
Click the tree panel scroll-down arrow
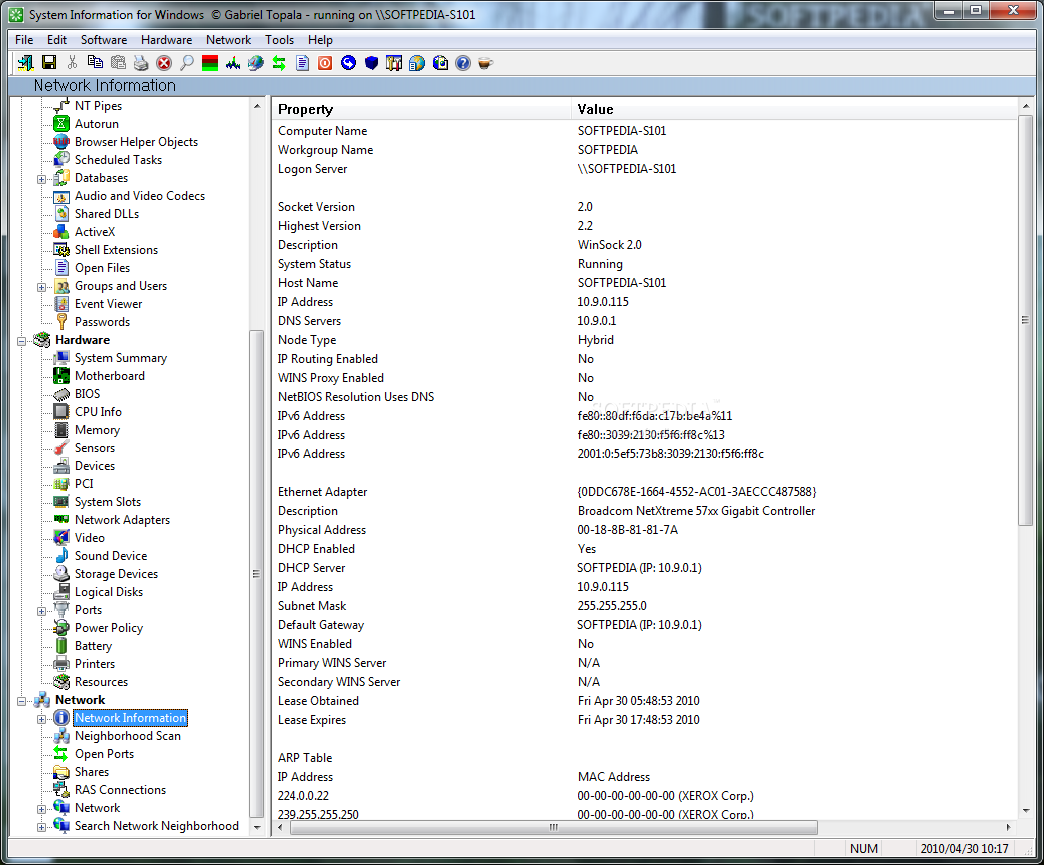tap(257, 828)
